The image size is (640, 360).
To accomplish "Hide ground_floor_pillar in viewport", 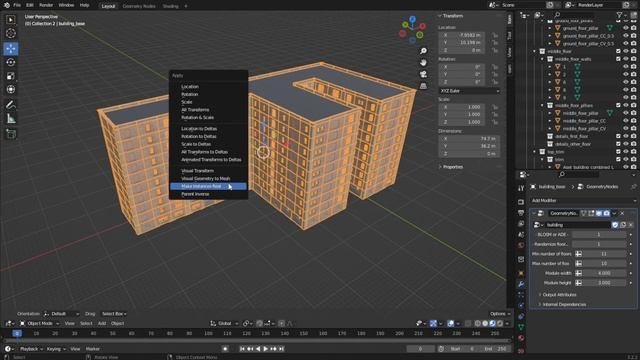I will [625, 28].
